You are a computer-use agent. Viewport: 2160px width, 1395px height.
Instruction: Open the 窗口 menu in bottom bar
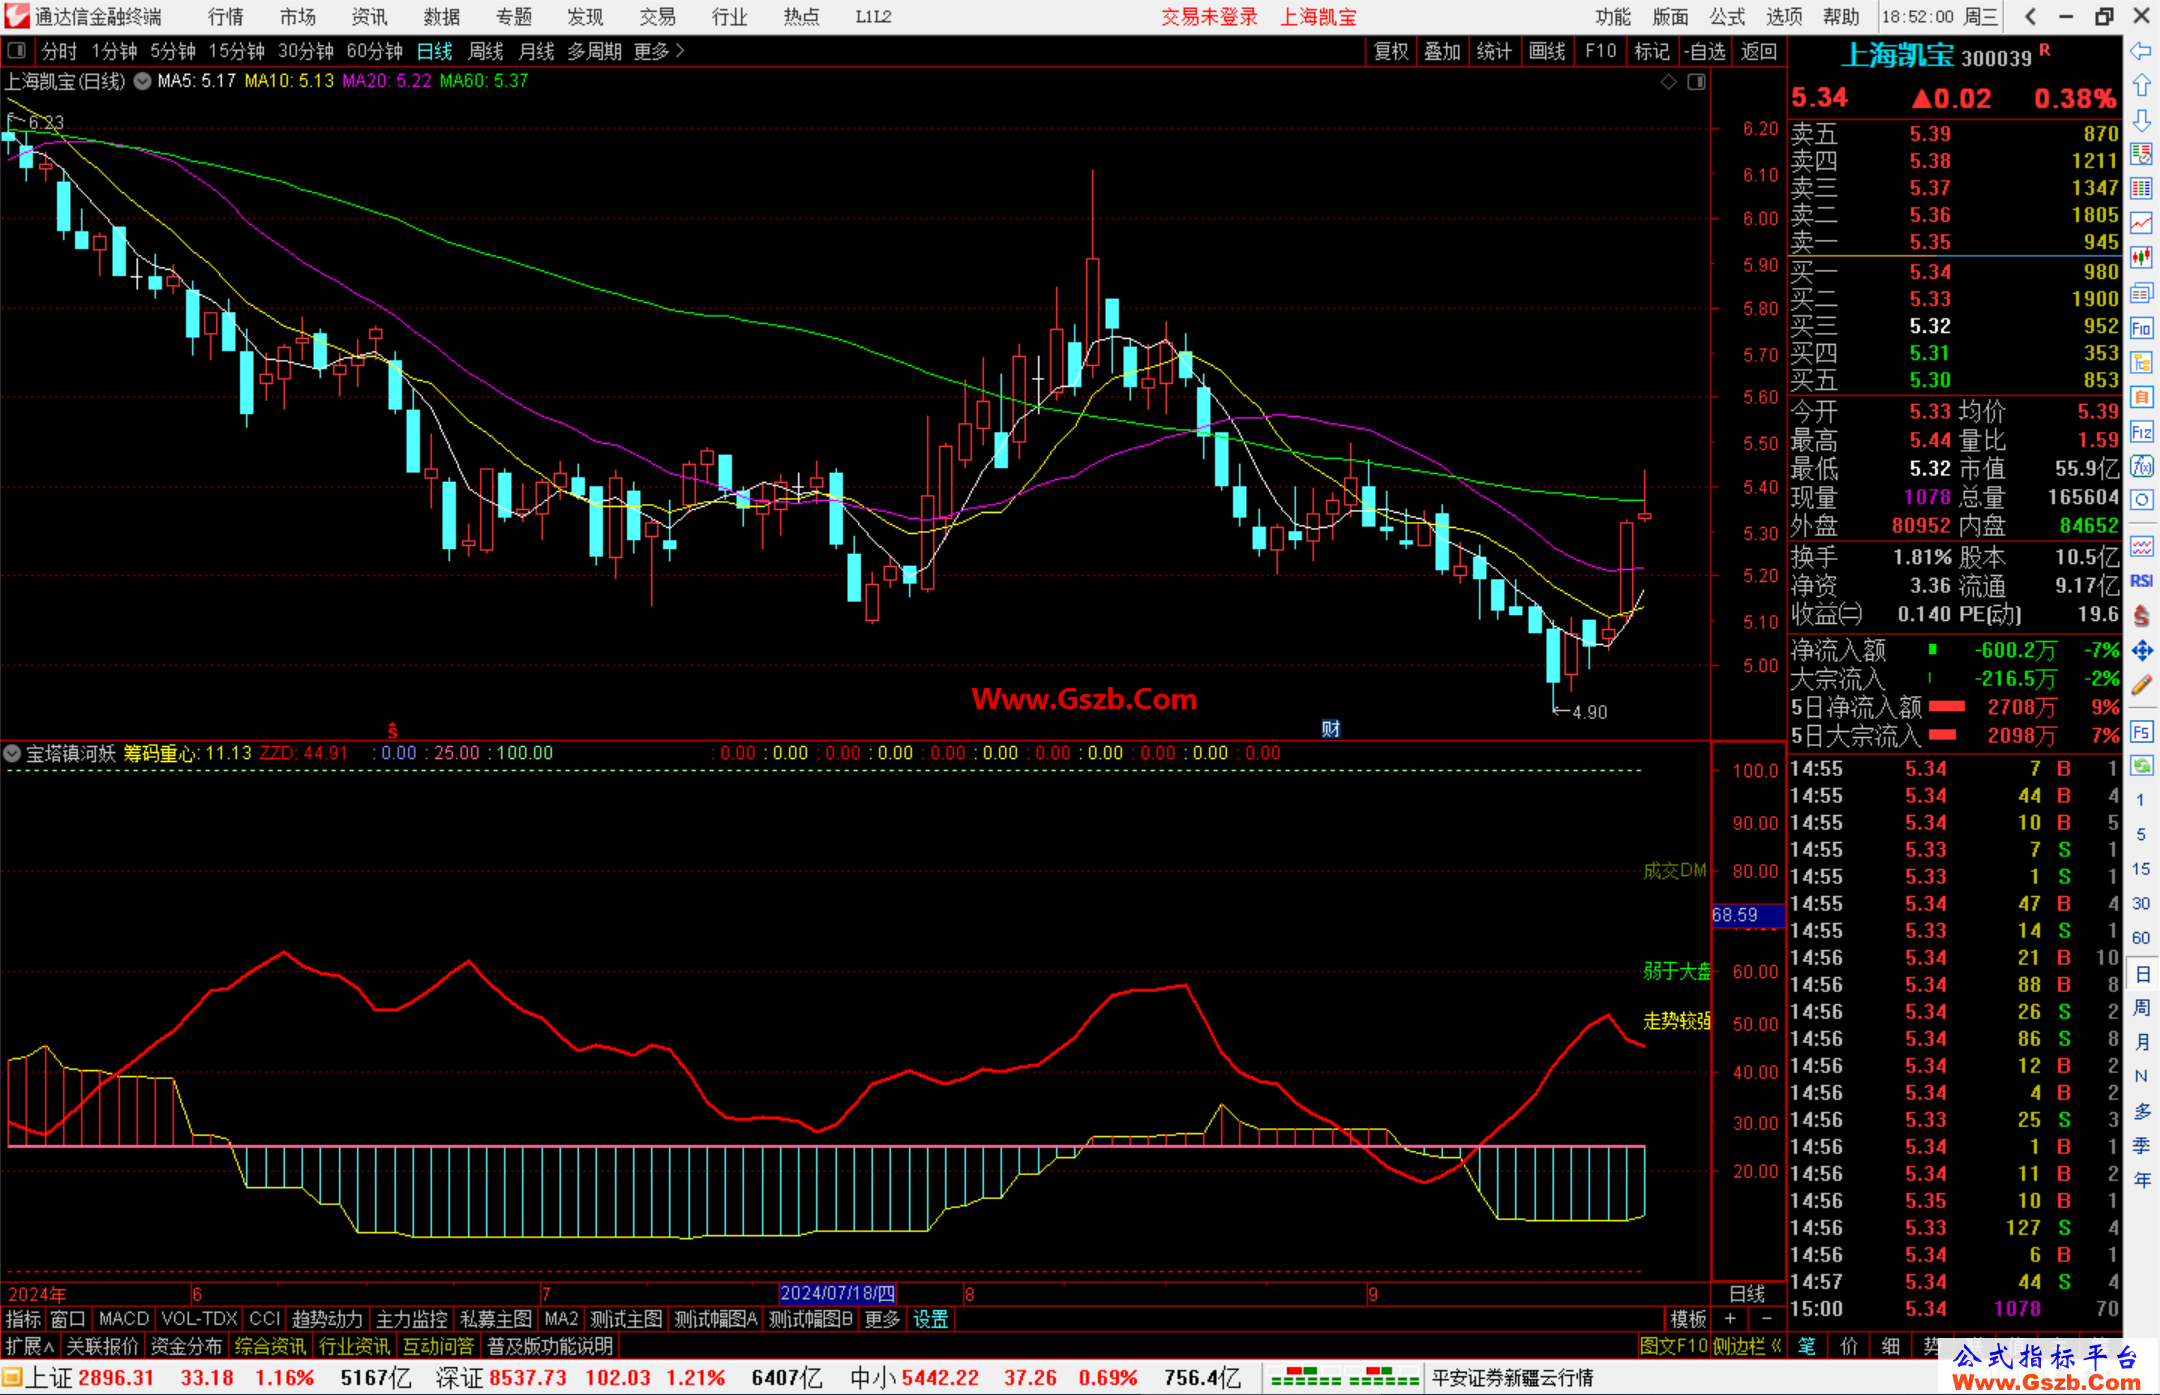click(67, 1319)
